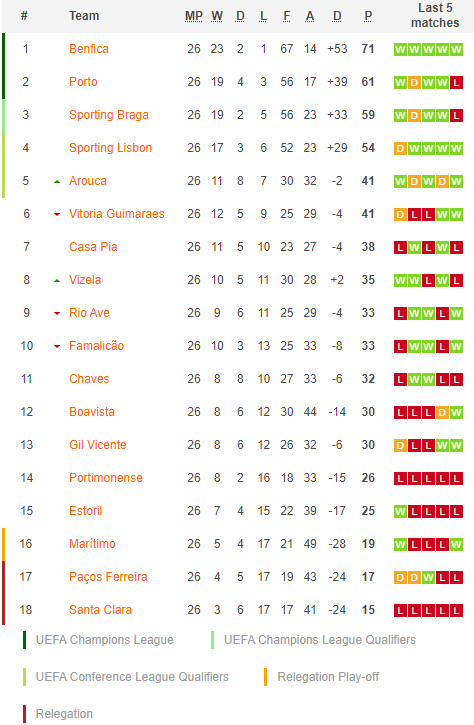This screenshot has width=474, height=725.
Task: Click the P points column header
Action: 368,16
